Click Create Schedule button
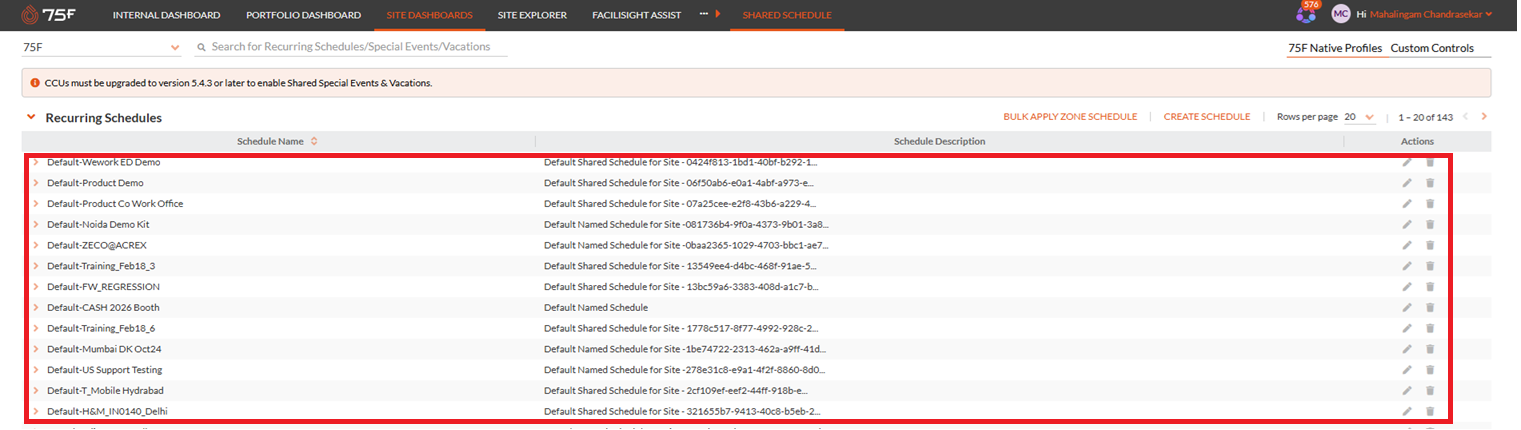The height and width of the screenshot is (430, 1521). [x=1207, y=117]
